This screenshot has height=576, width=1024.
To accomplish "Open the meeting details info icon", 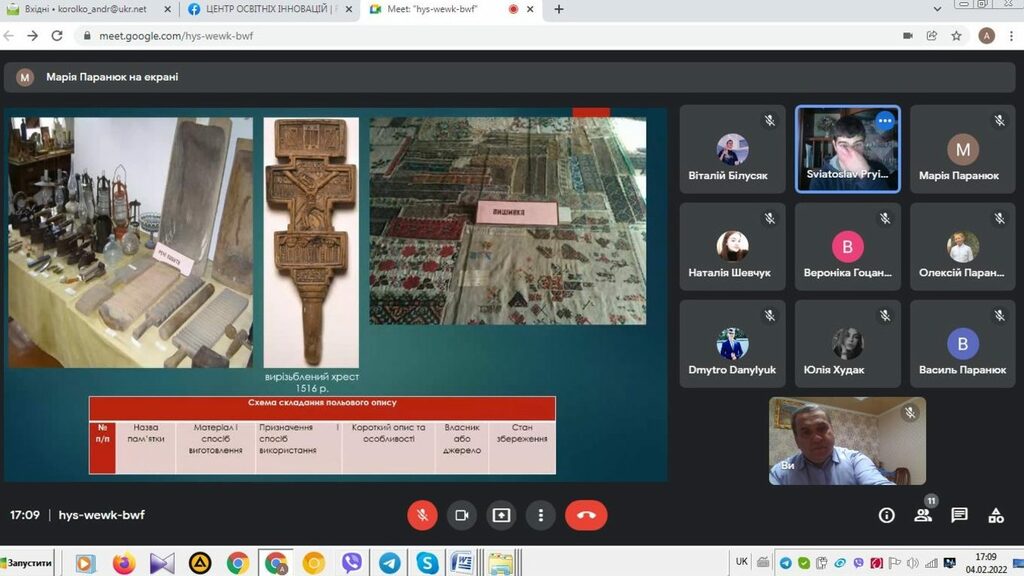I will coord(886,515).
